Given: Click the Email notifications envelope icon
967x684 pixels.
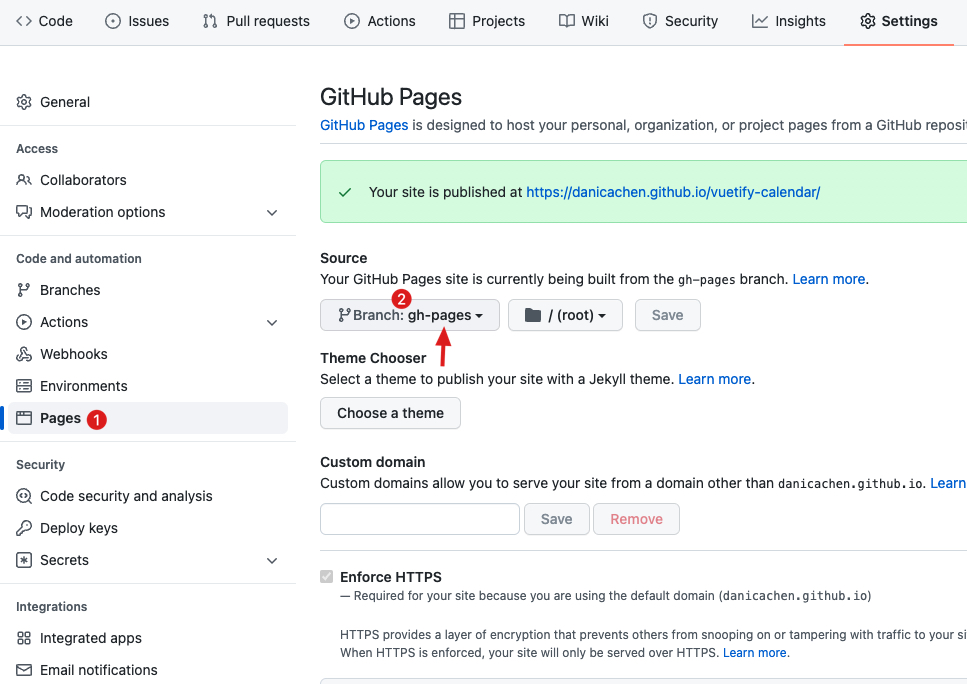Looking at the screenshot, I should click(x=24, y=670).
